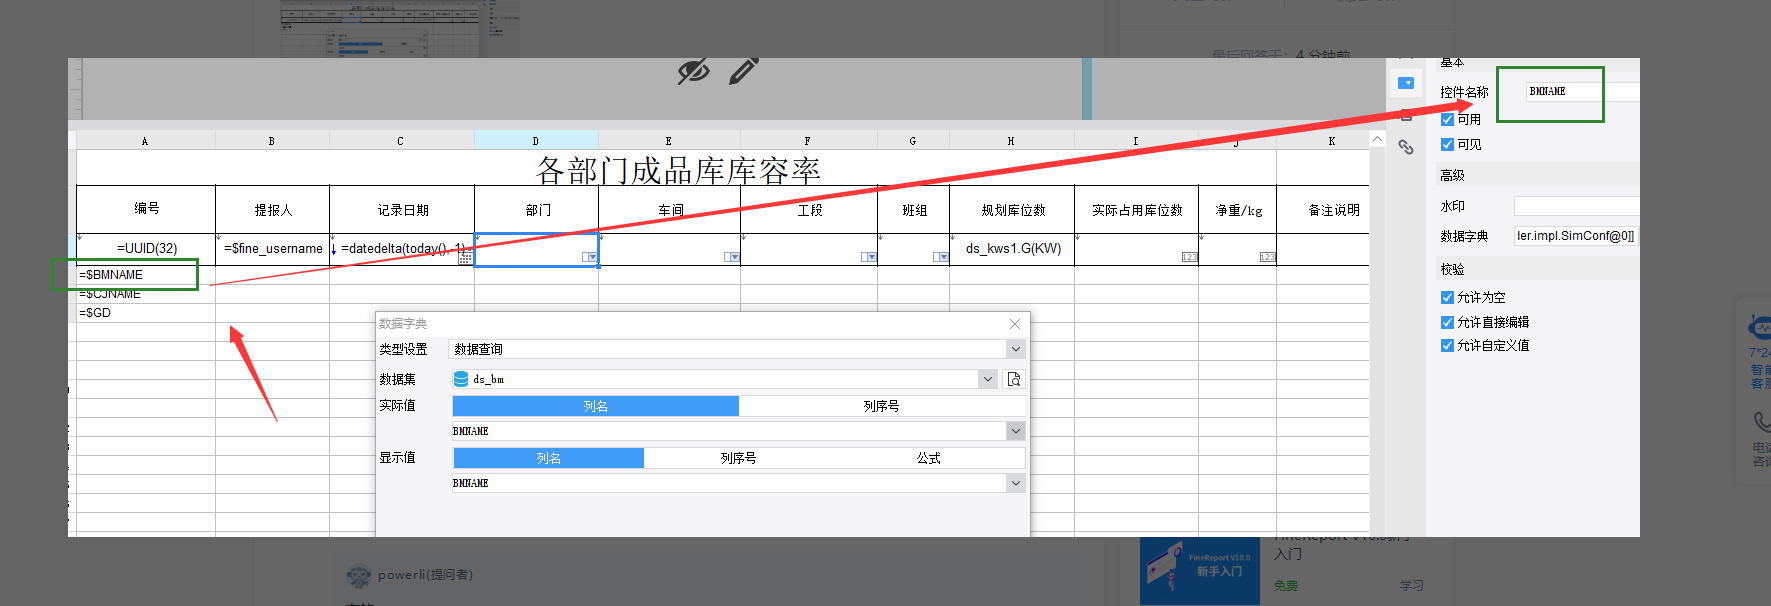
Task: Click the widget dropdown icon in cell D
Action: coord(590,257)
